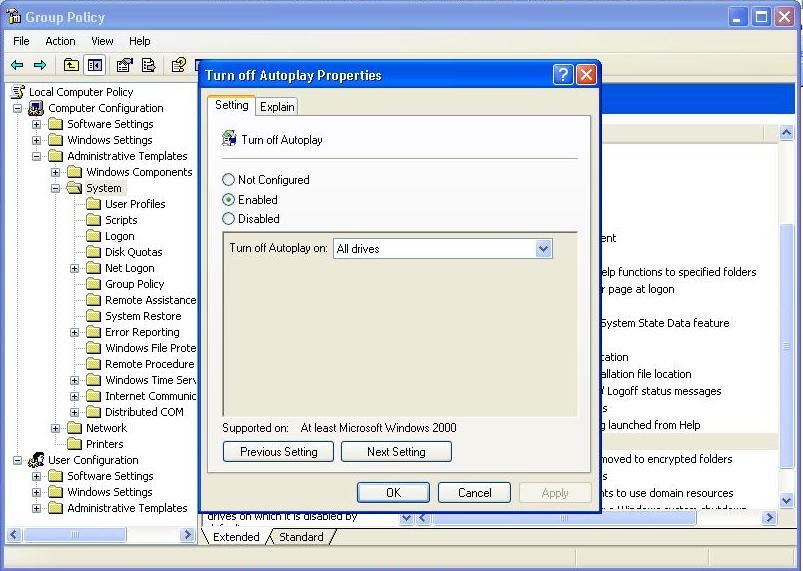Switch to the Explain tab
The height and width of the screenshot is (571, 803).
[x=277, y=107]
